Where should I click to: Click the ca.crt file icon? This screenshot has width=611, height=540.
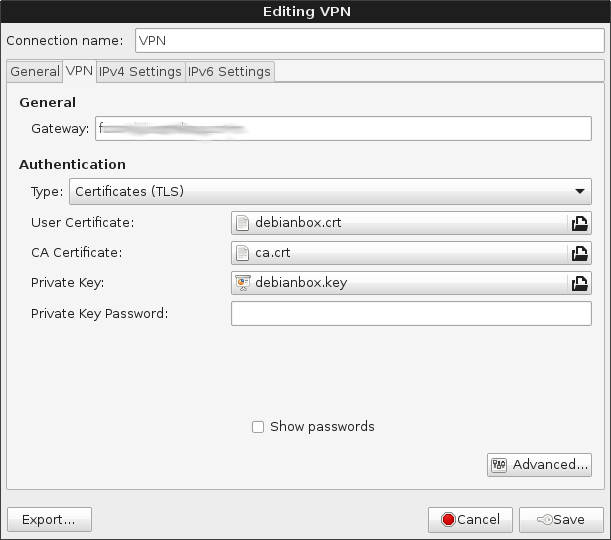242,253
